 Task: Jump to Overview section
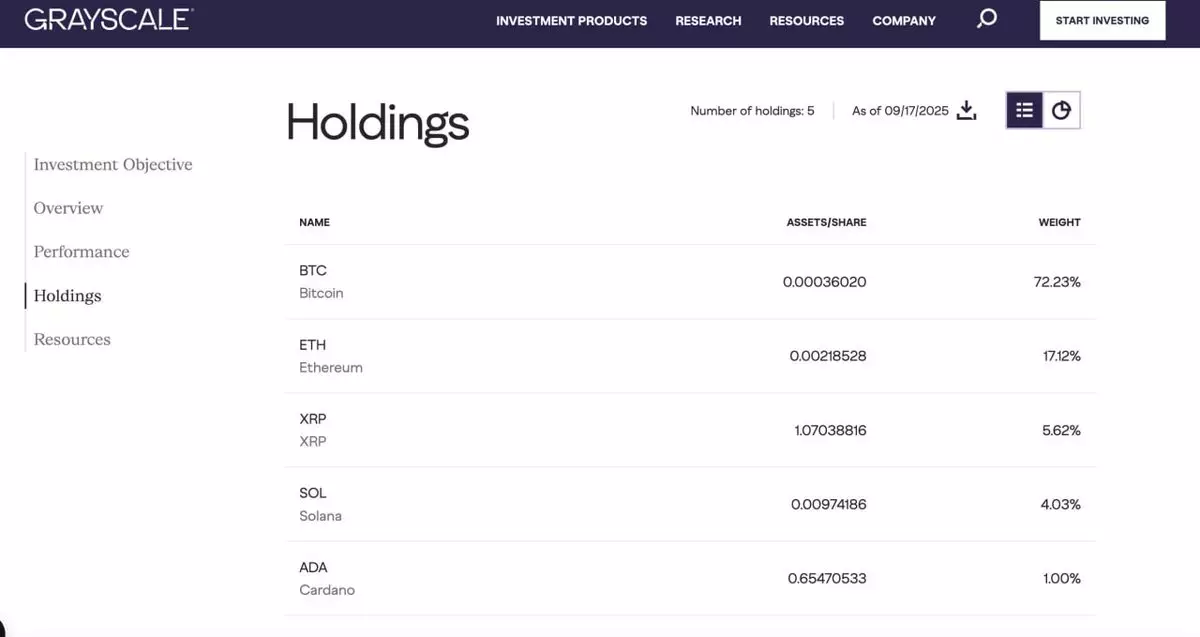pyautogui.click(x=68, y=208)
